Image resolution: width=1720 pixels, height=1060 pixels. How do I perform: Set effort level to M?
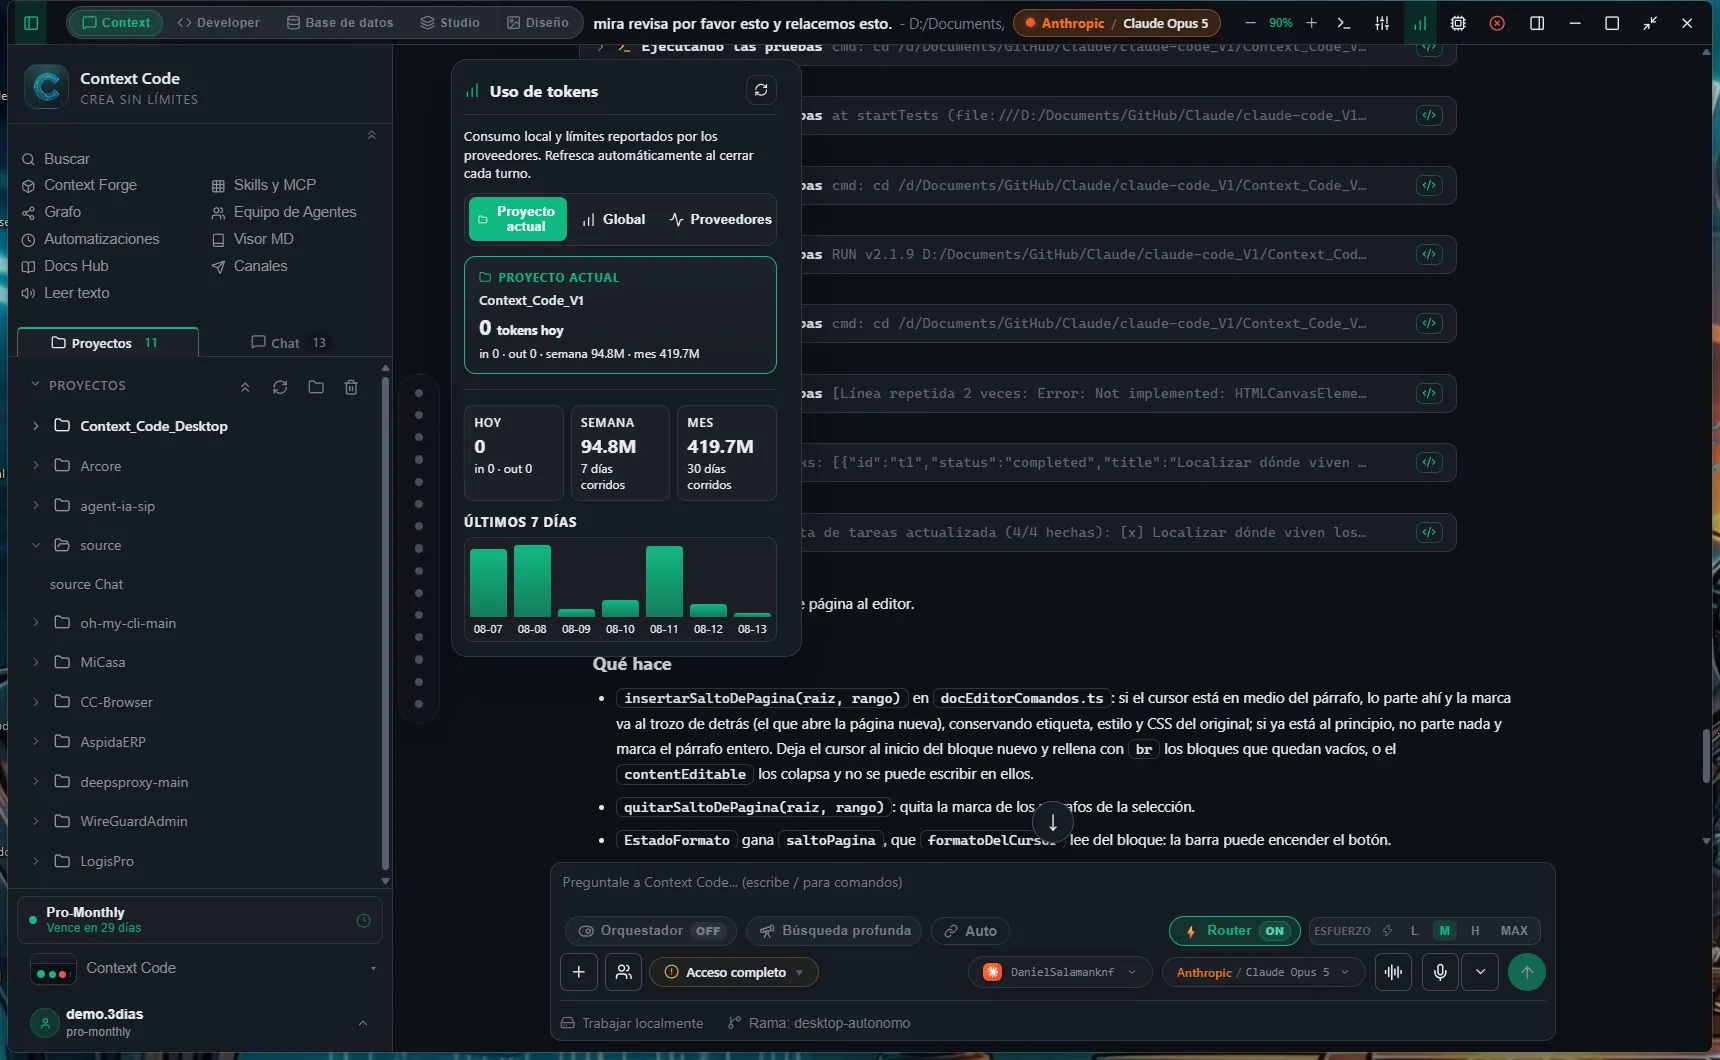pyautogui.click(x=1445, y=931)
